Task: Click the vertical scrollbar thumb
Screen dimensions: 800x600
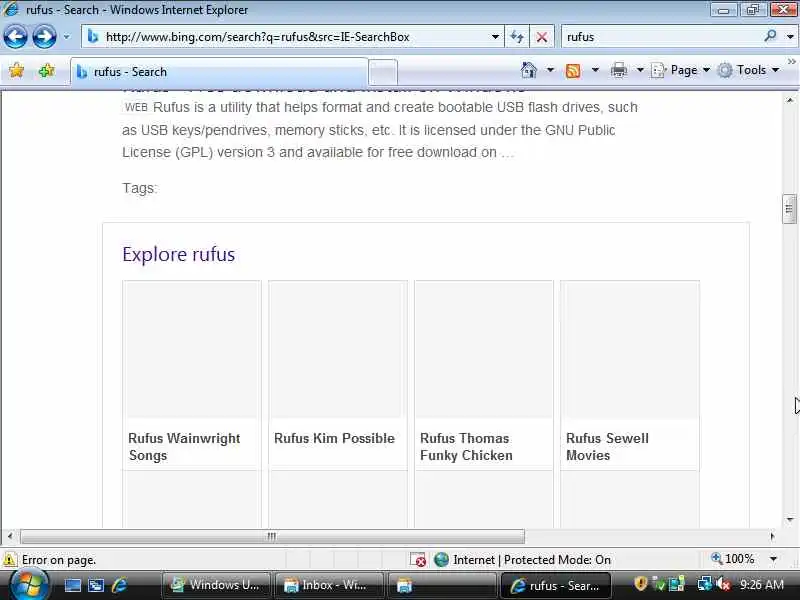Action: (789, 209)
